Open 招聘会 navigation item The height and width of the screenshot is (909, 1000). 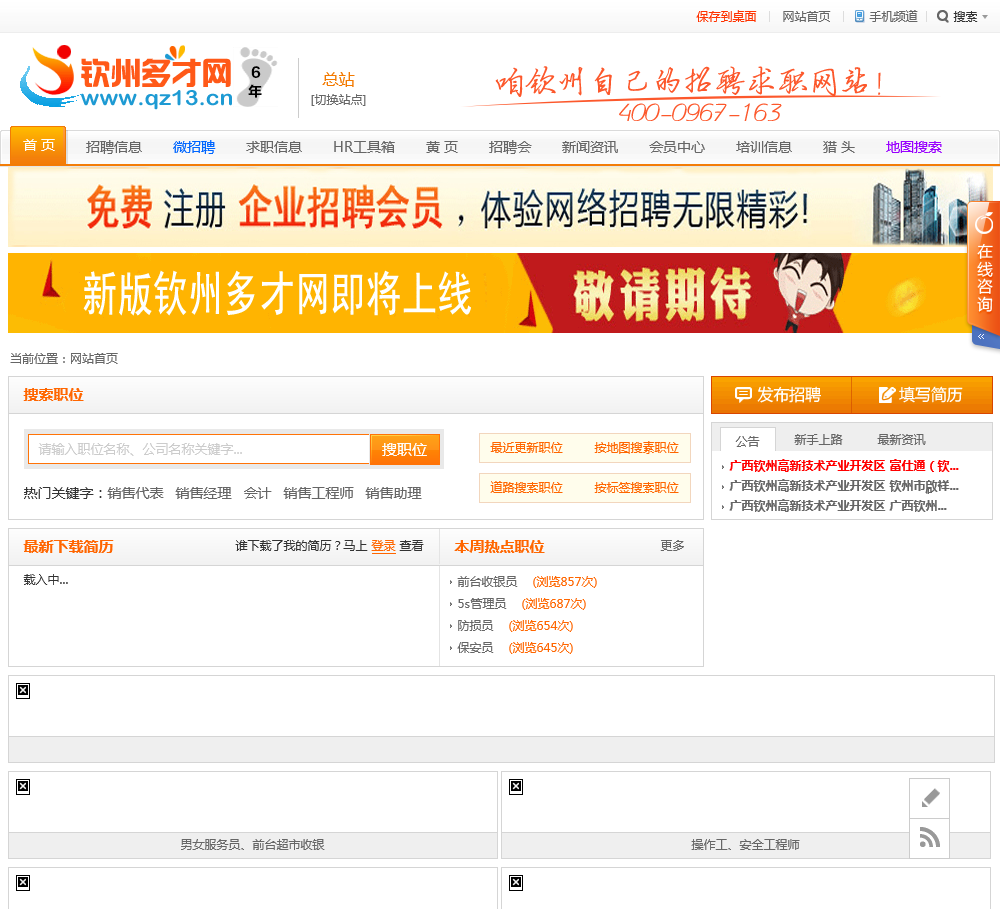(510, 147)
